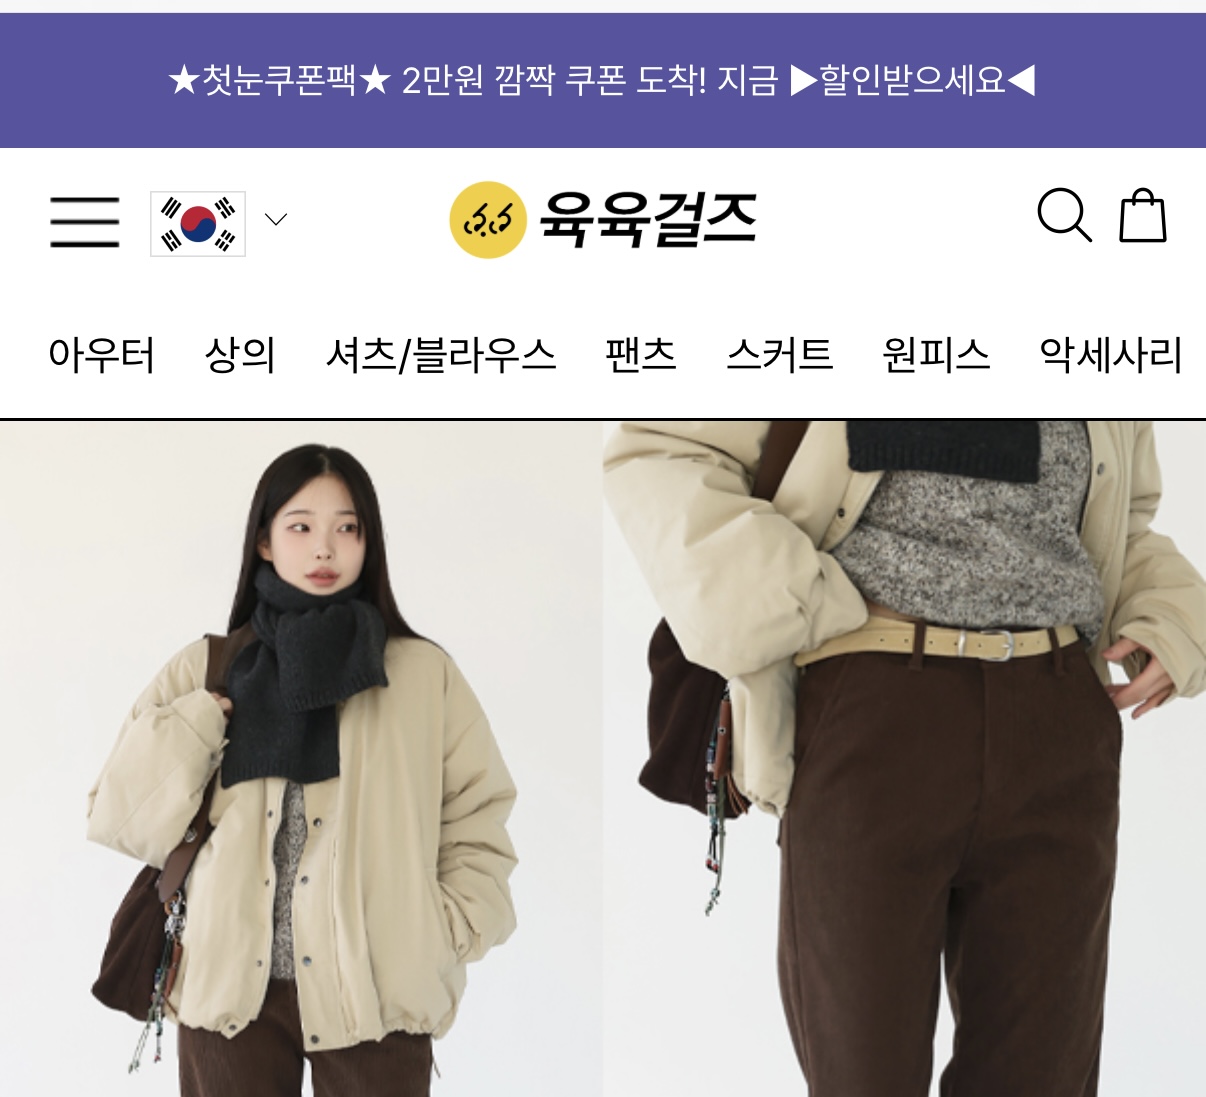Select the 상의 category
The width and height of the screenshot is (1206, 1097).
click(x=240, y=355)
